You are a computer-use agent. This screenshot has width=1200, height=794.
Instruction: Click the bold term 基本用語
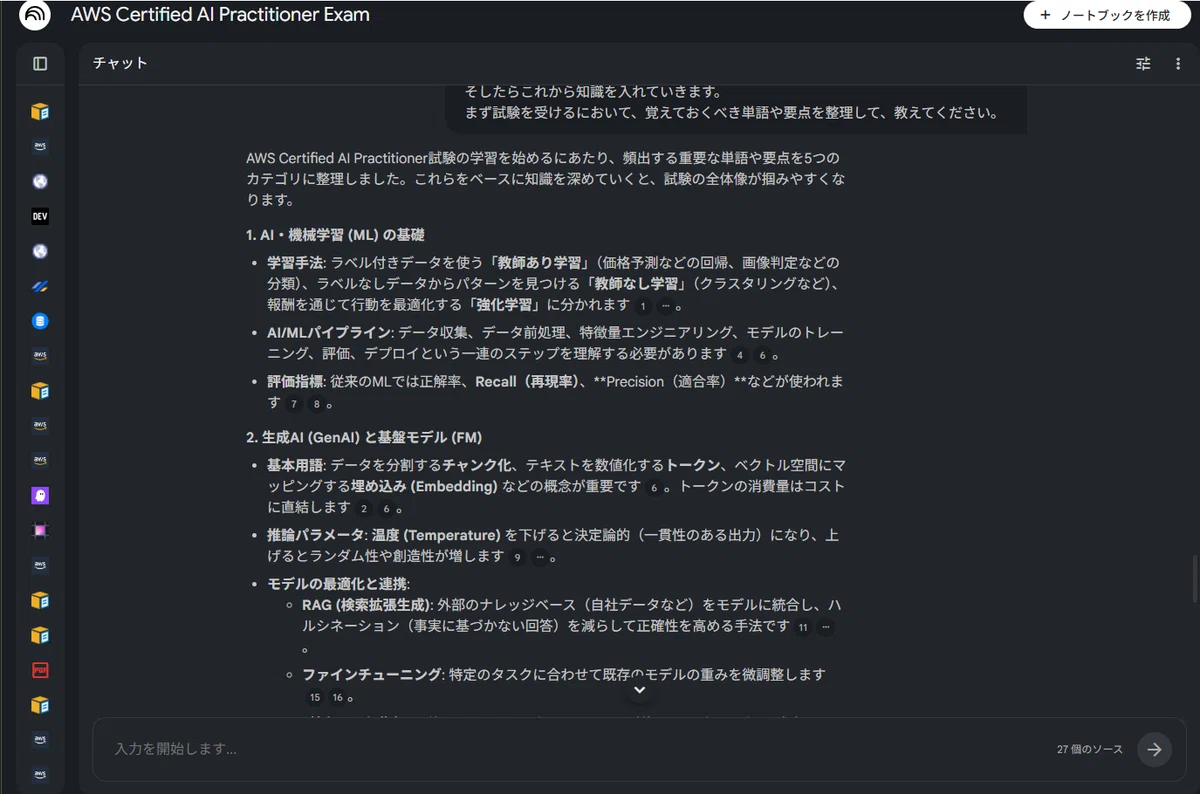pyautogui.click(x=294, y=465)
